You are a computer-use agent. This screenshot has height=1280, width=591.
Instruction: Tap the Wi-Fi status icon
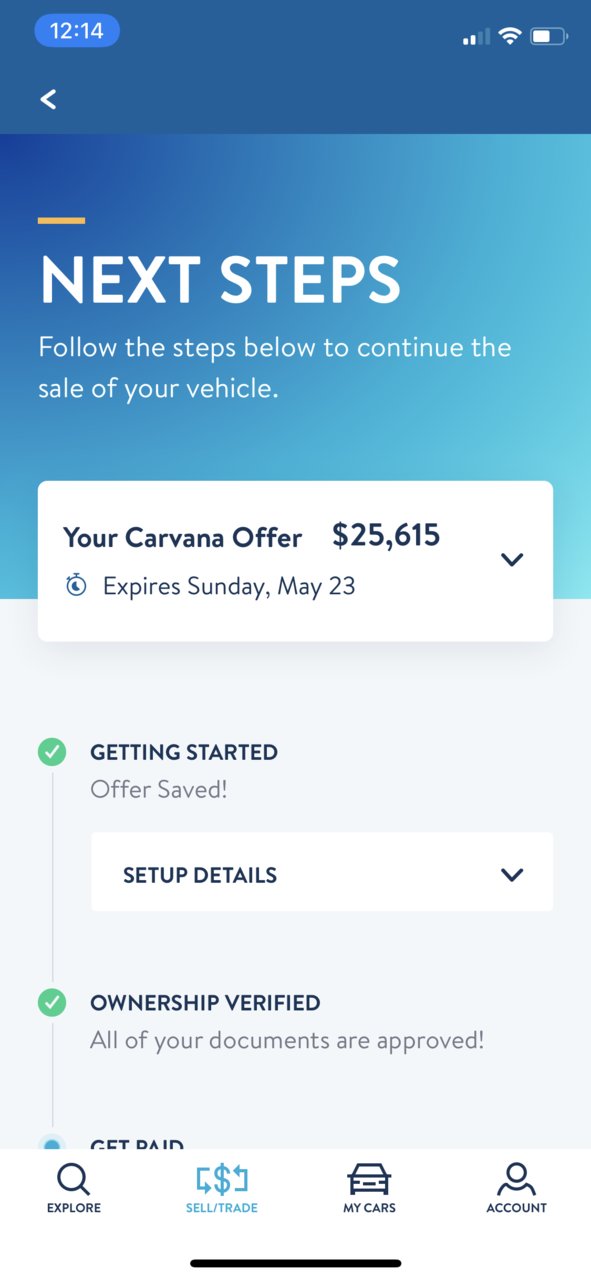pyautogui.click(x=510, y=37)
